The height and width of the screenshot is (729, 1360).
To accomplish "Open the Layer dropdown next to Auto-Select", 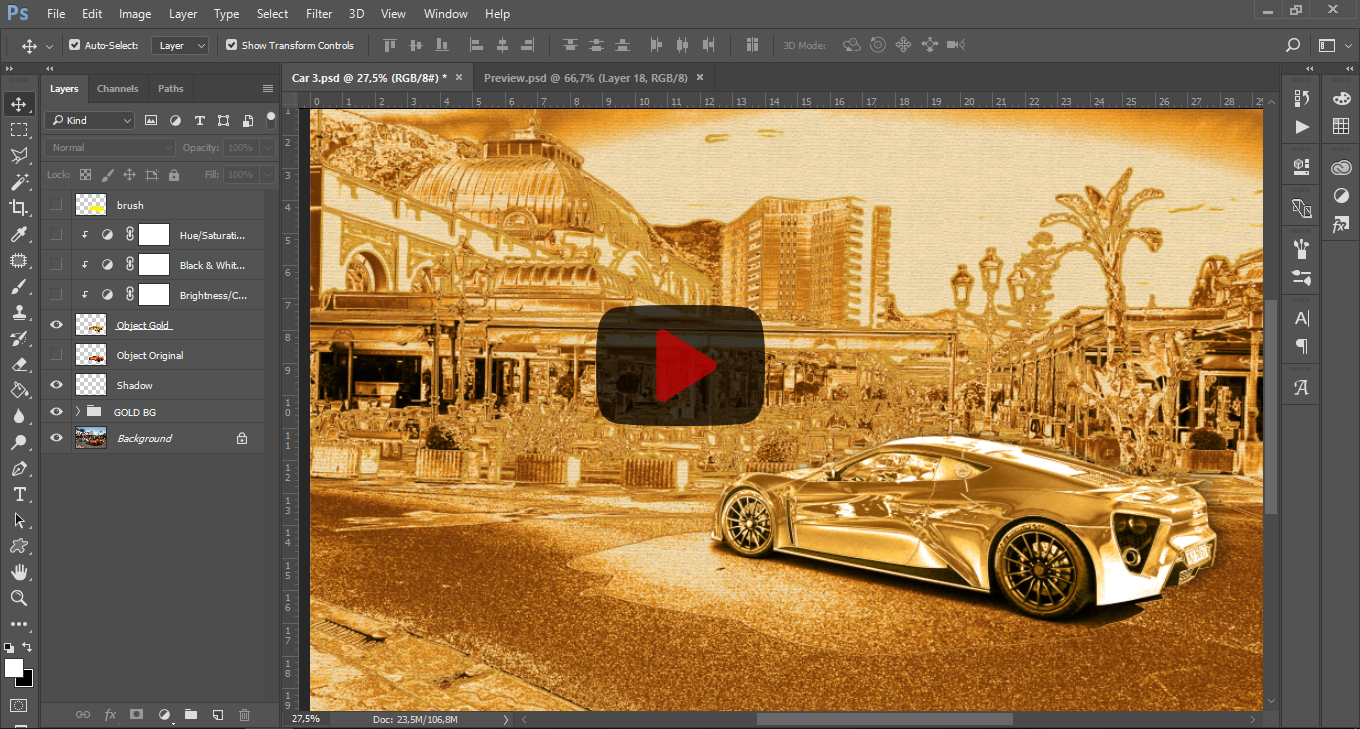I will pyautogui.click(x=180, y=45).
